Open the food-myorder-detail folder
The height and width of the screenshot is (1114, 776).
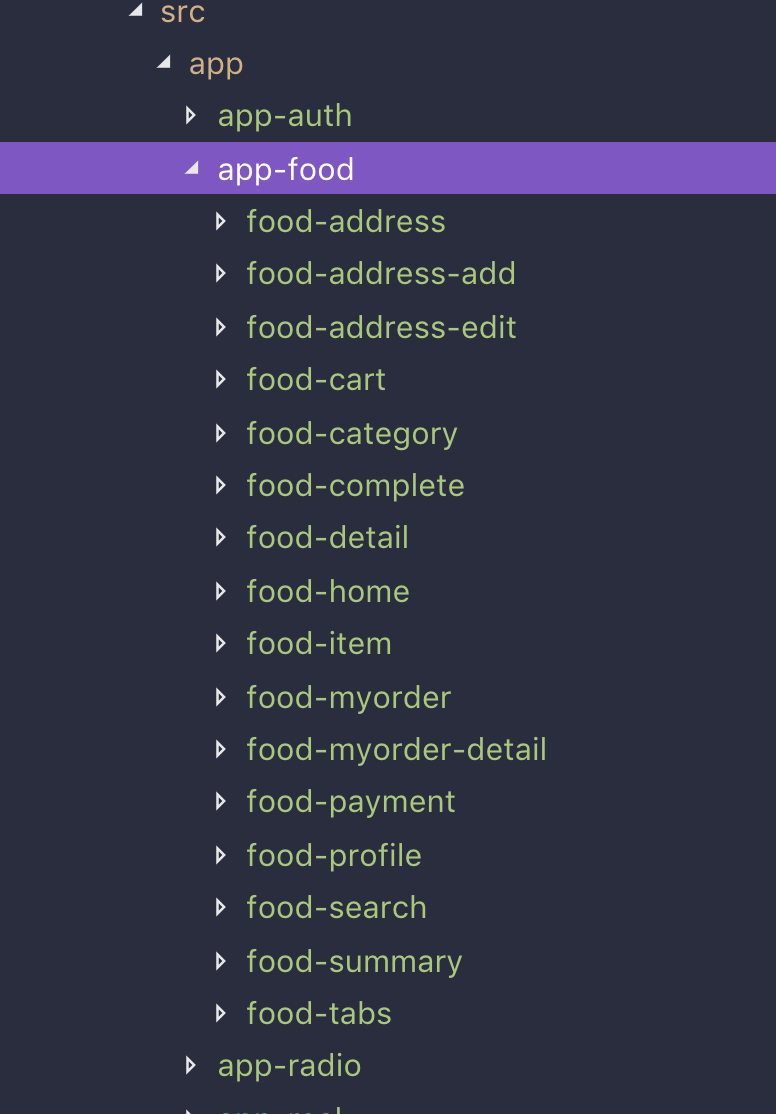click(397, 750)
